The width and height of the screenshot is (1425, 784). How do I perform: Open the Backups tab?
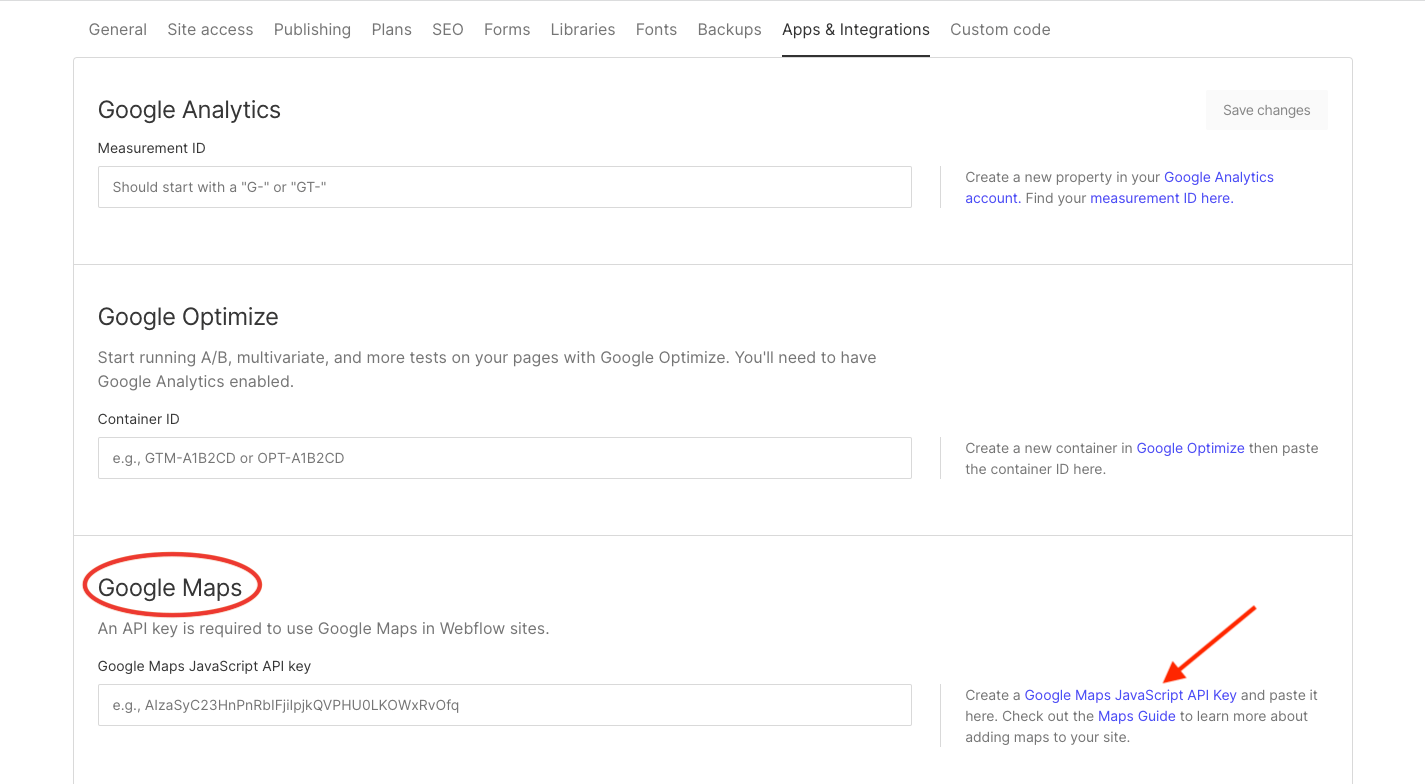point(729,29)
